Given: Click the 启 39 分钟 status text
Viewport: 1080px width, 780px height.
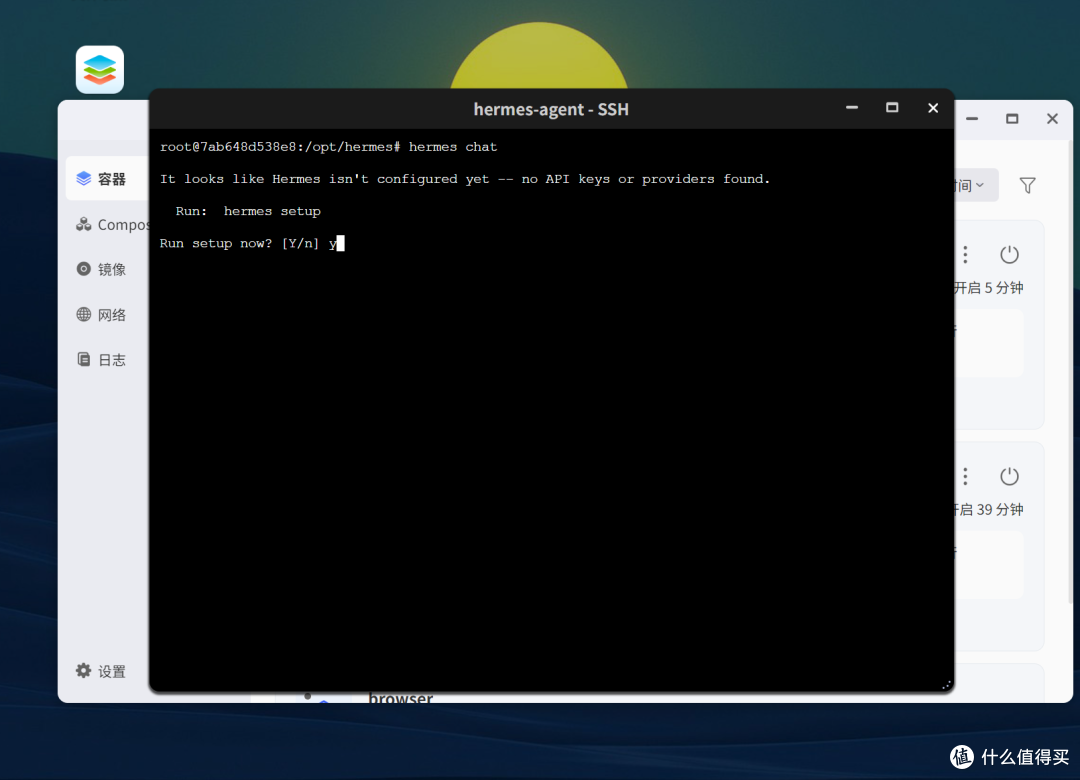Looking at the screenshot, I should pyautogui.click(x=989, y=510).
